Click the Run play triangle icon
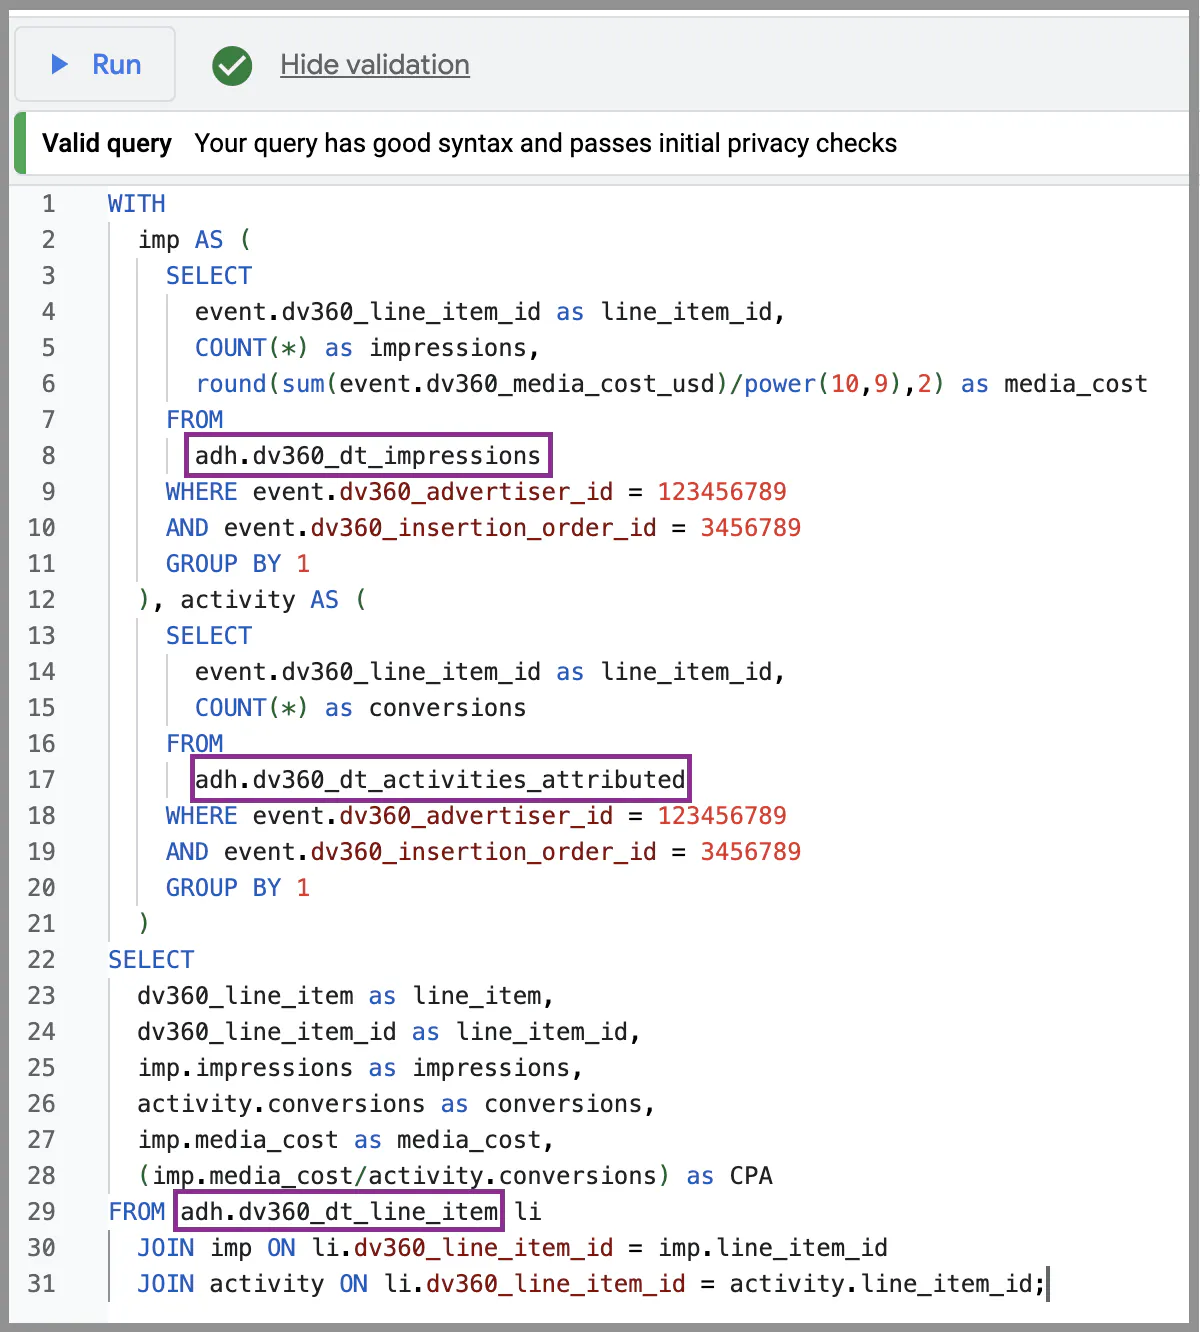This screenshot has width=1200, height=1332. click(x=58, y=64)
